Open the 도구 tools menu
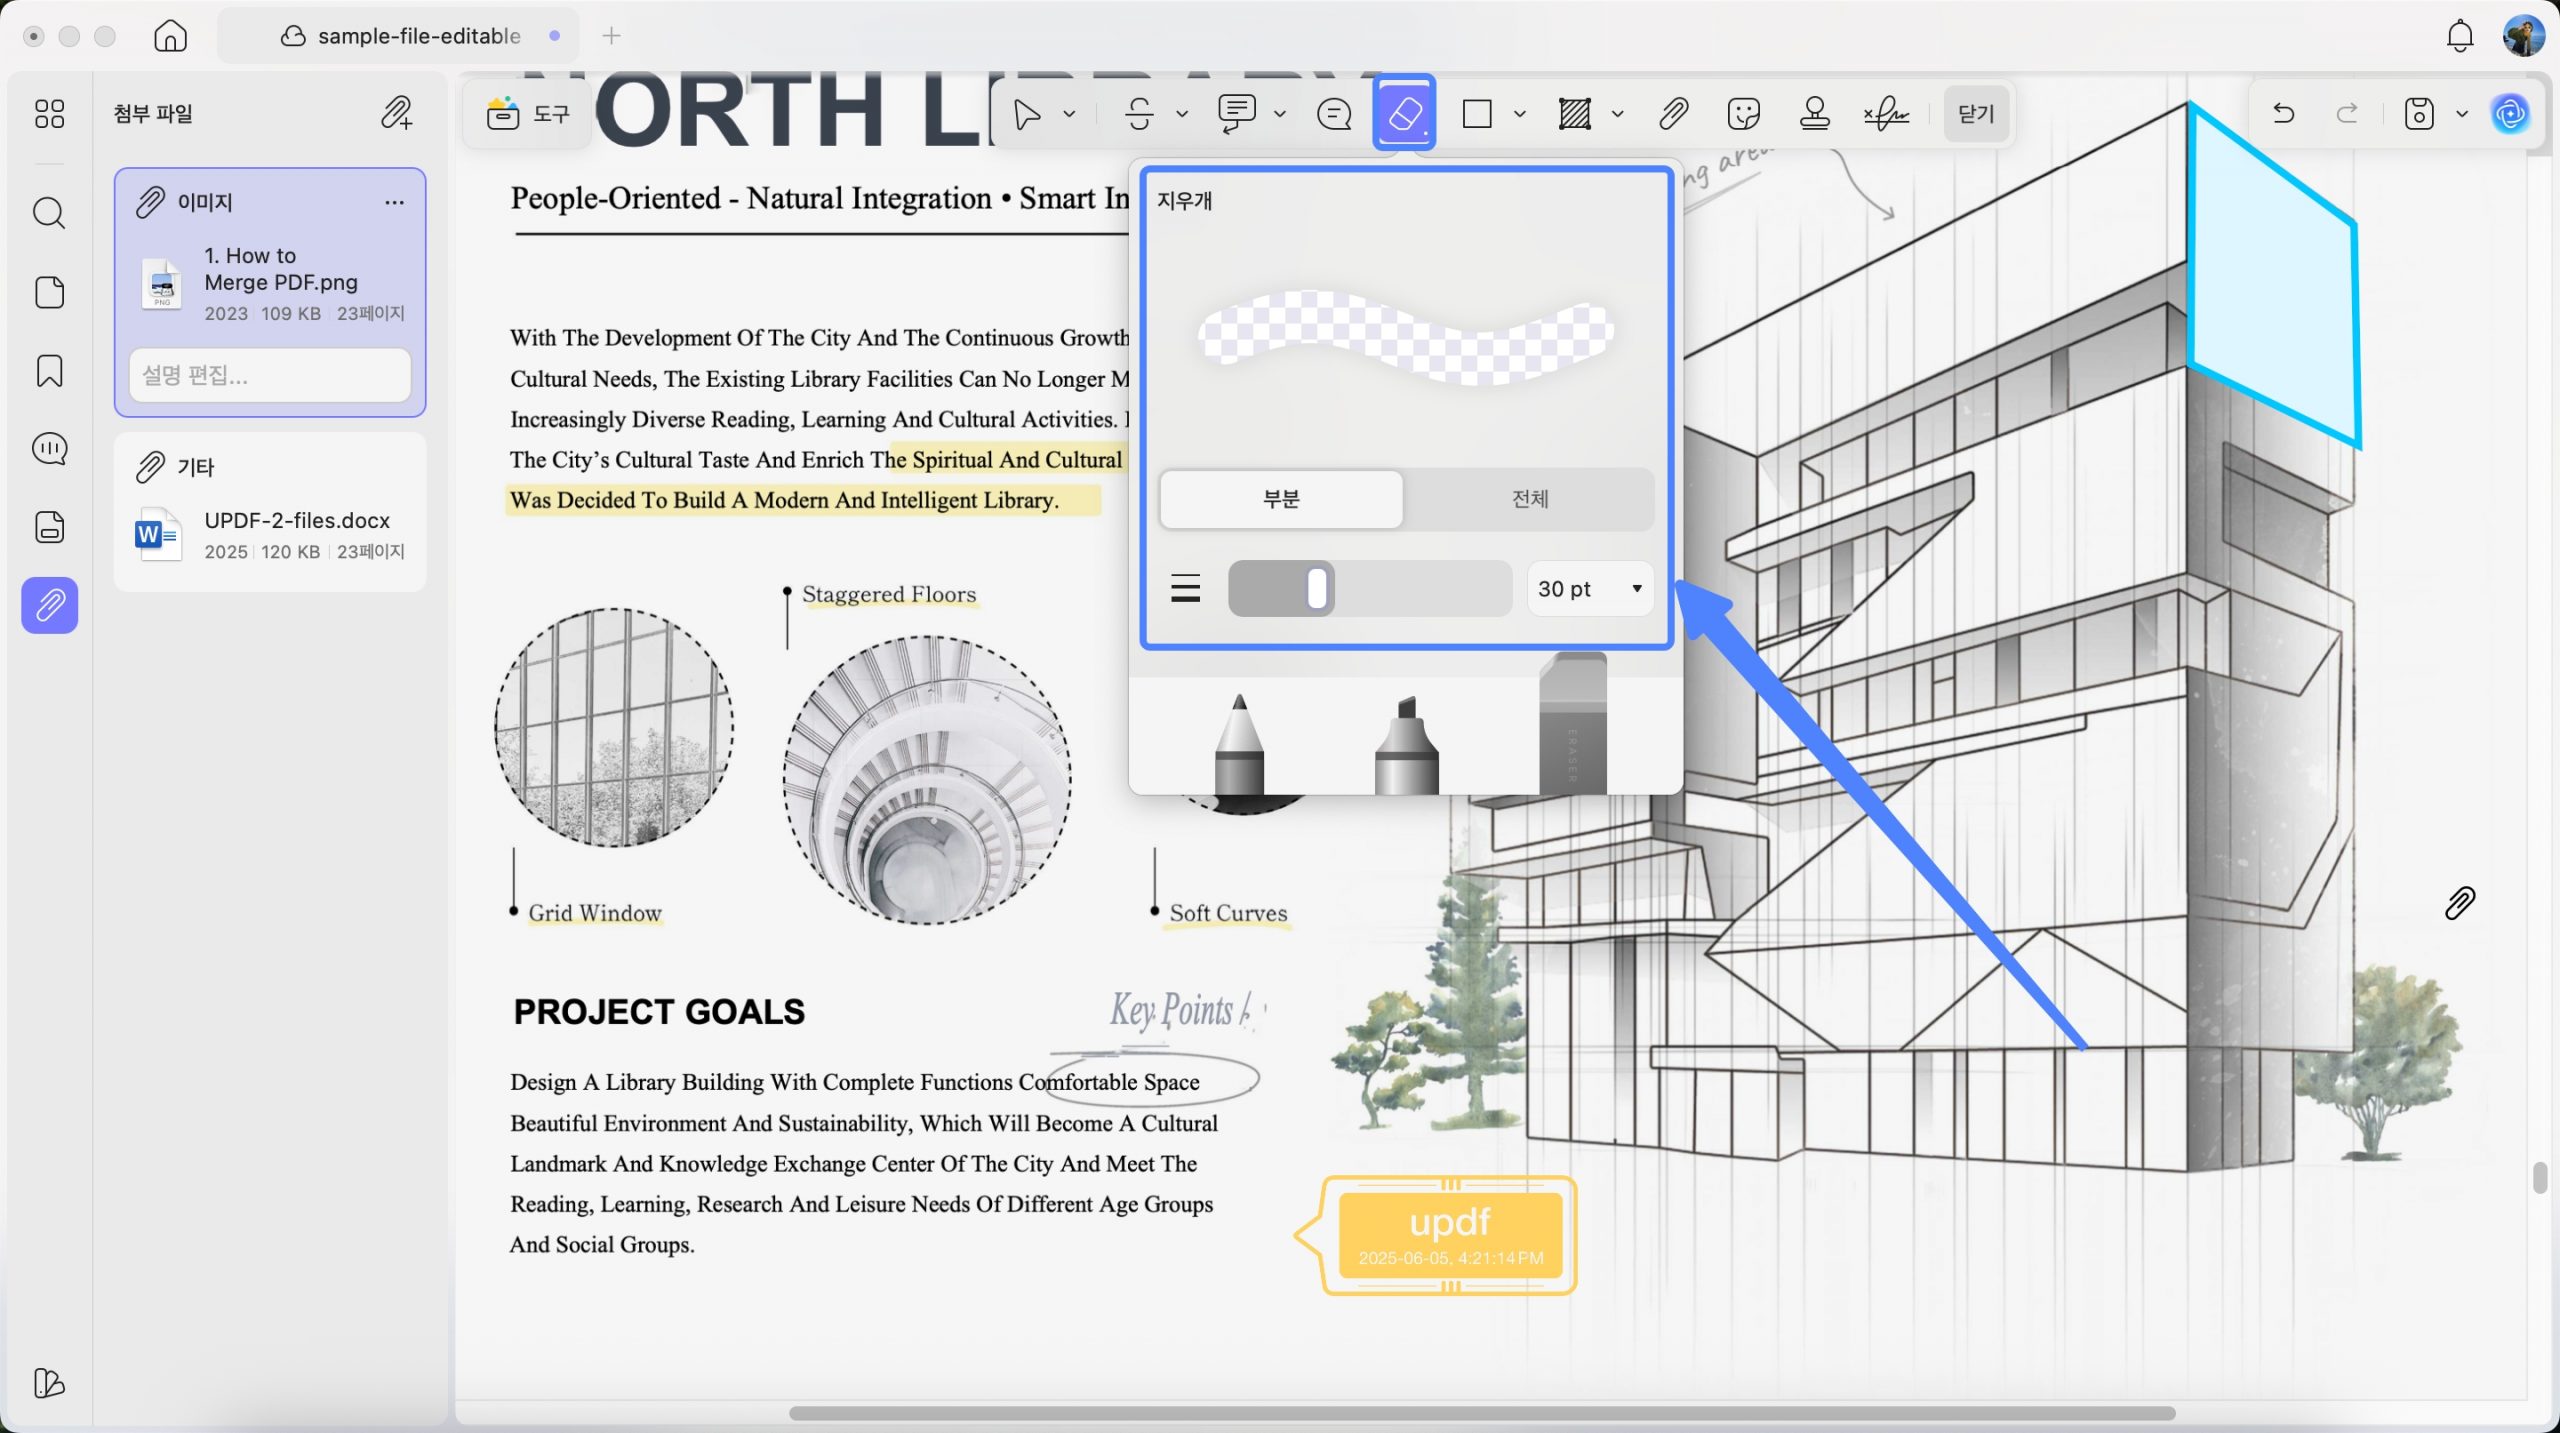 [x=528, y=113]
